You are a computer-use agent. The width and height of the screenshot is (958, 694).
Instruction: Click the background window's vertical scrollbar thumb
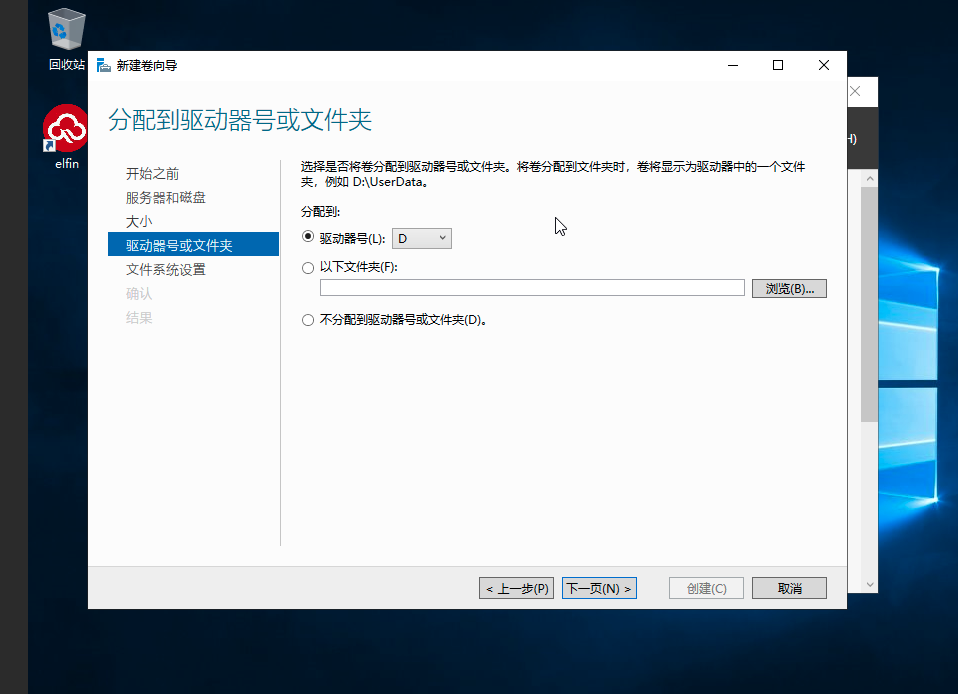(x=869, y=304)
